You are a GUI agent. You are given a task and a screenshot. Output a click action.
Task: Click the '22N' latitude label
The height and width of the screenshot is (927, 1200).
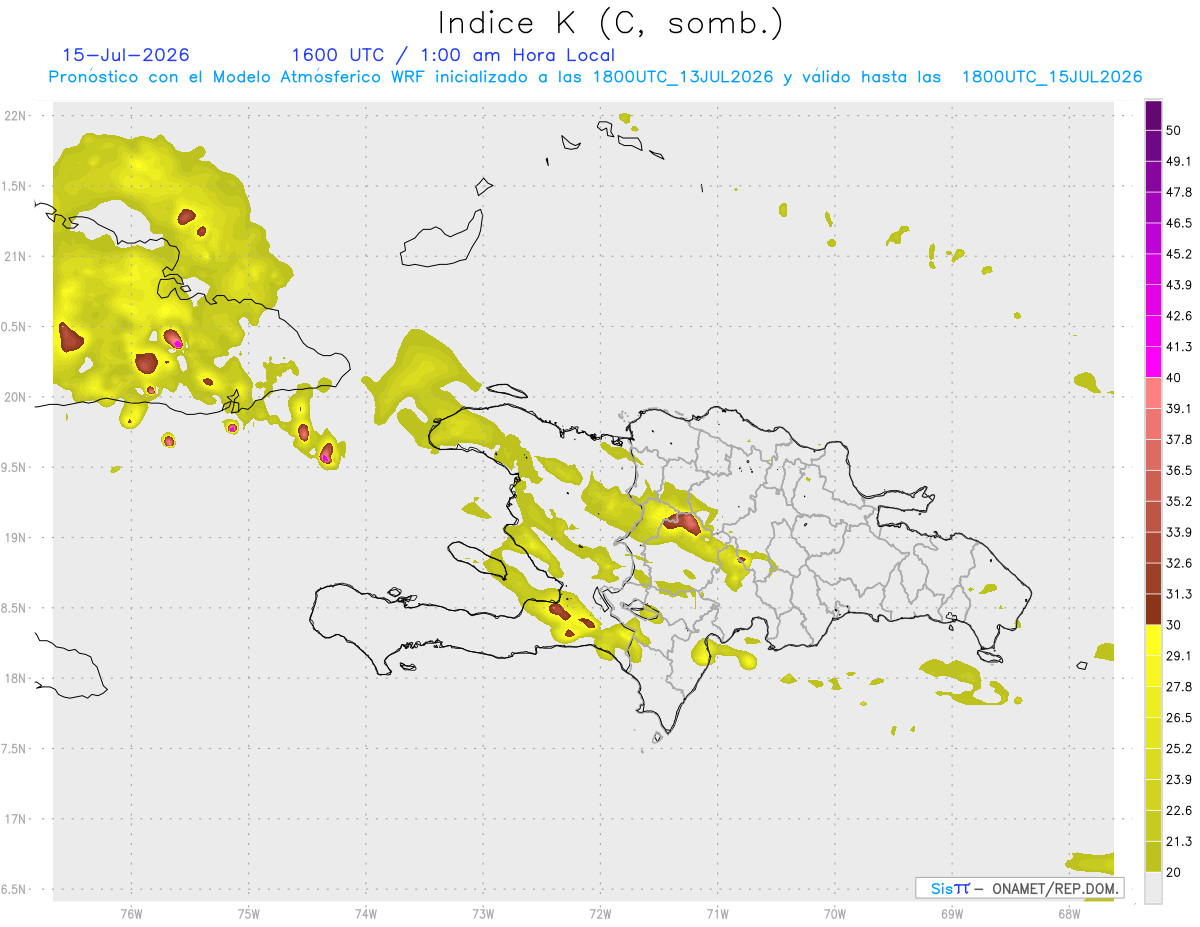click(x=15, y=115)
